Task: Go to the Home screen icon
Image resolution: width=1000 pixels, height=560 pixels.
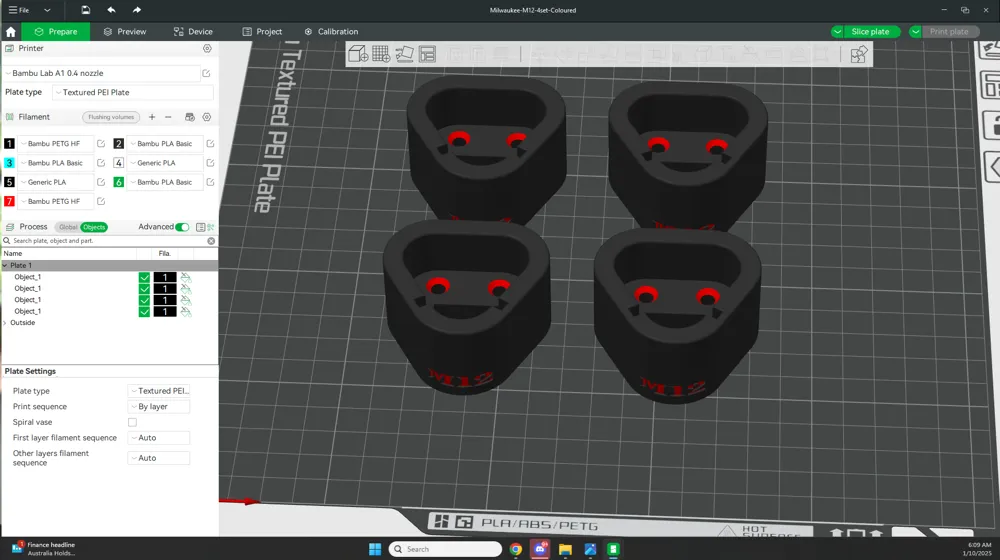Action: pos(11,31)
